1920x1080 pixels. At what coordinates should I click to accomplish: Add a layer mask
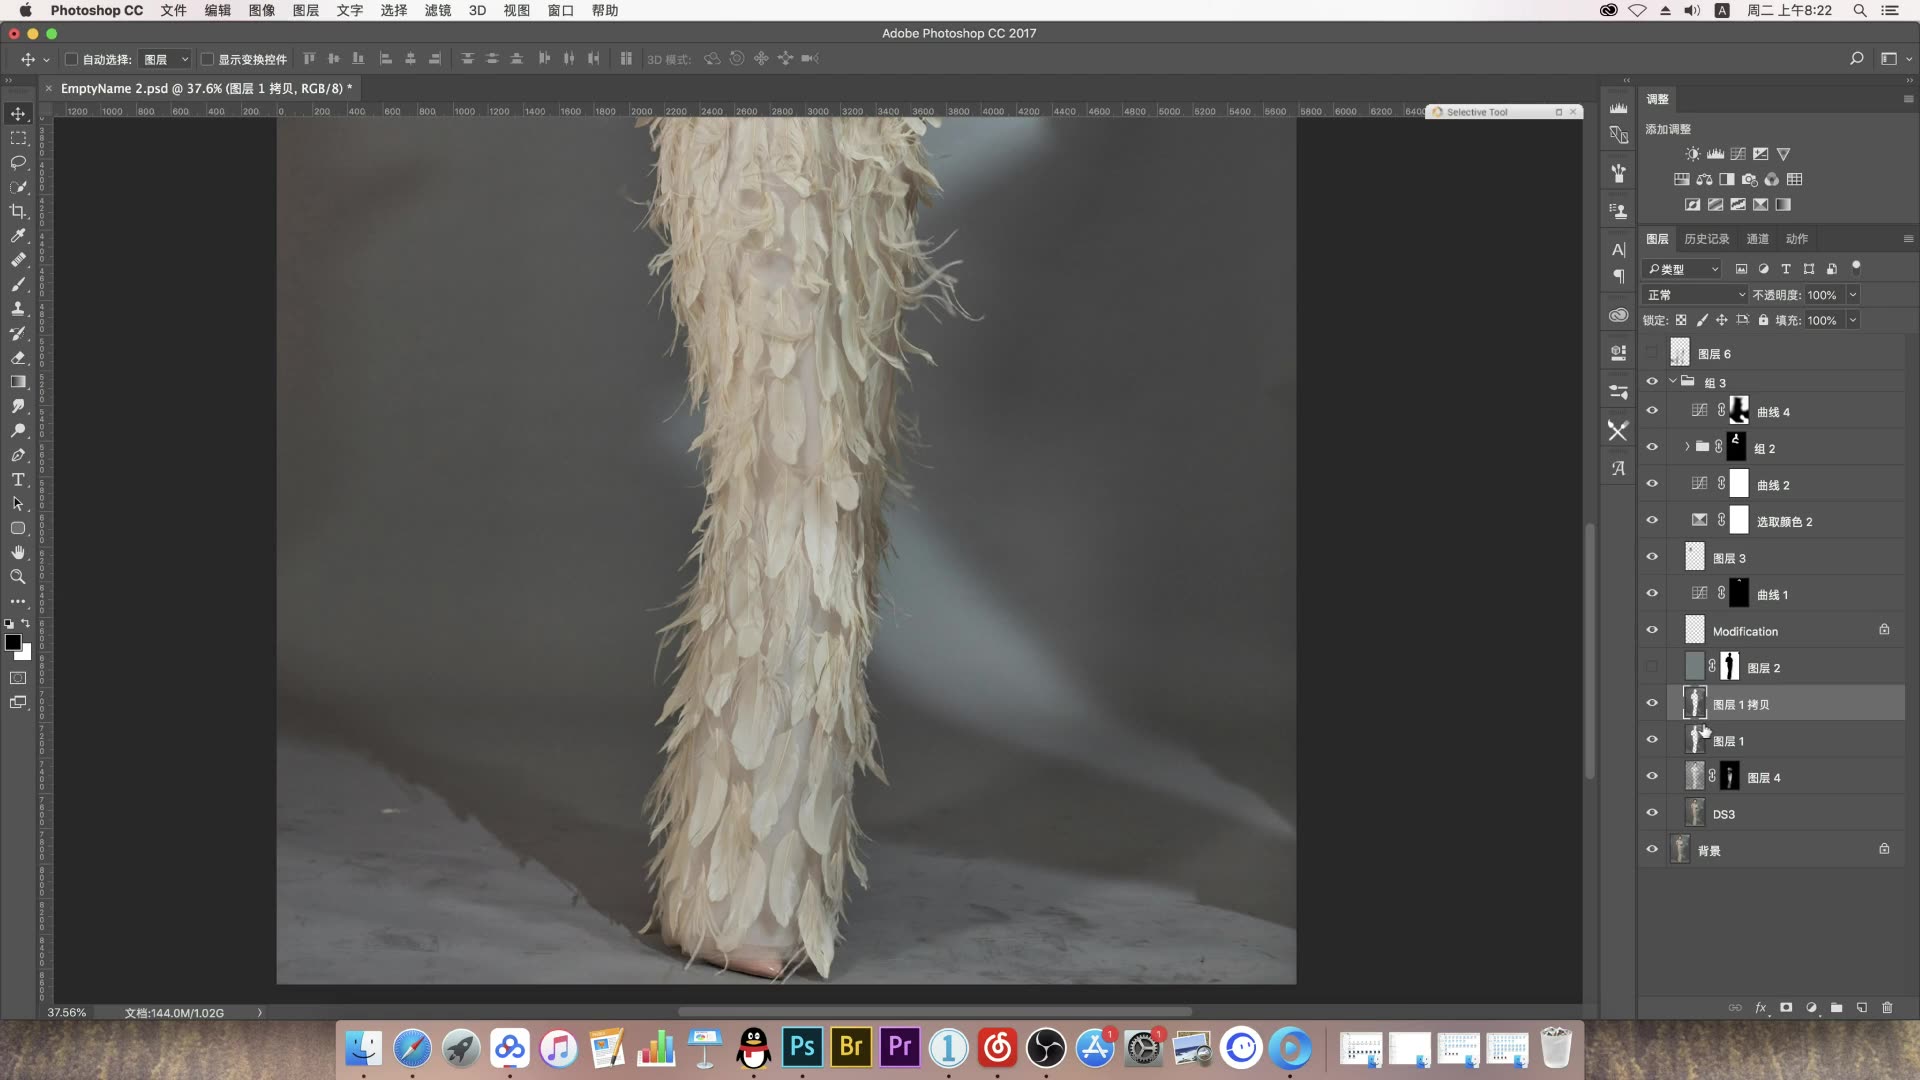point(1786,1008)
